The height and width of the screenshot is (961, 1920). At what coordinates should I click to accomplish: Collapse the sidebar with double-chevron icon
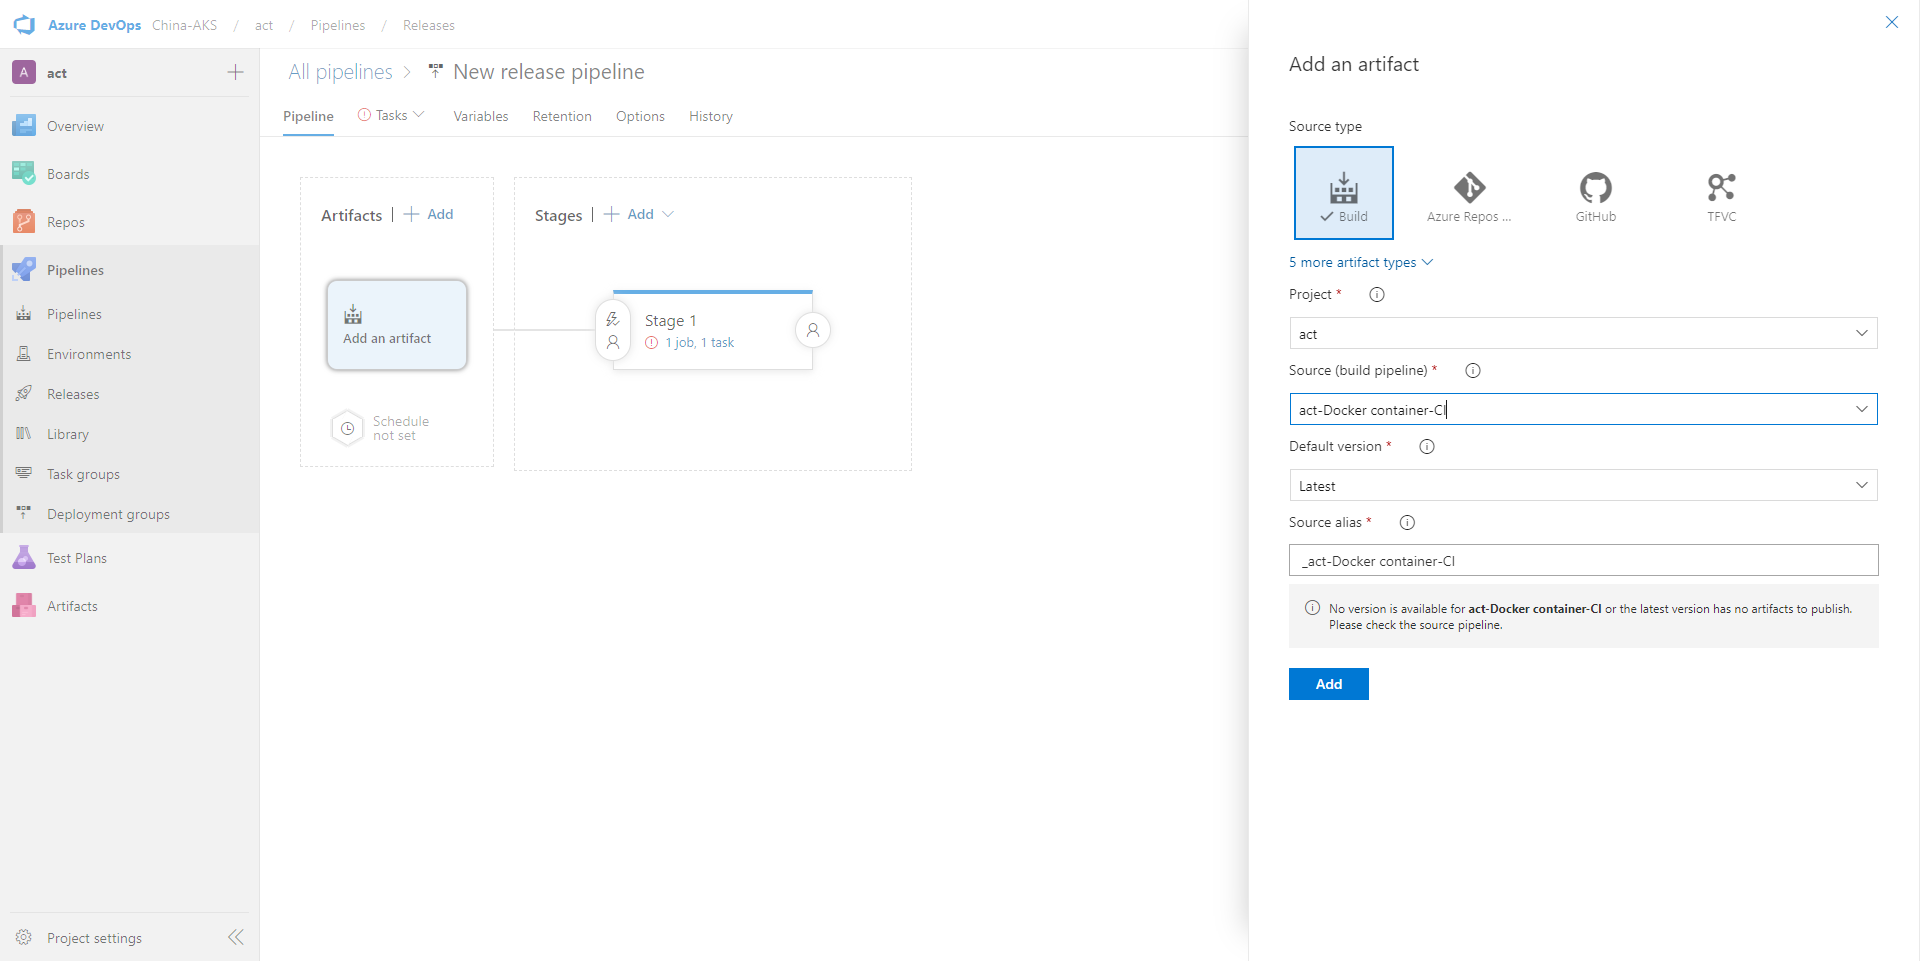click(x=236, y=937)
